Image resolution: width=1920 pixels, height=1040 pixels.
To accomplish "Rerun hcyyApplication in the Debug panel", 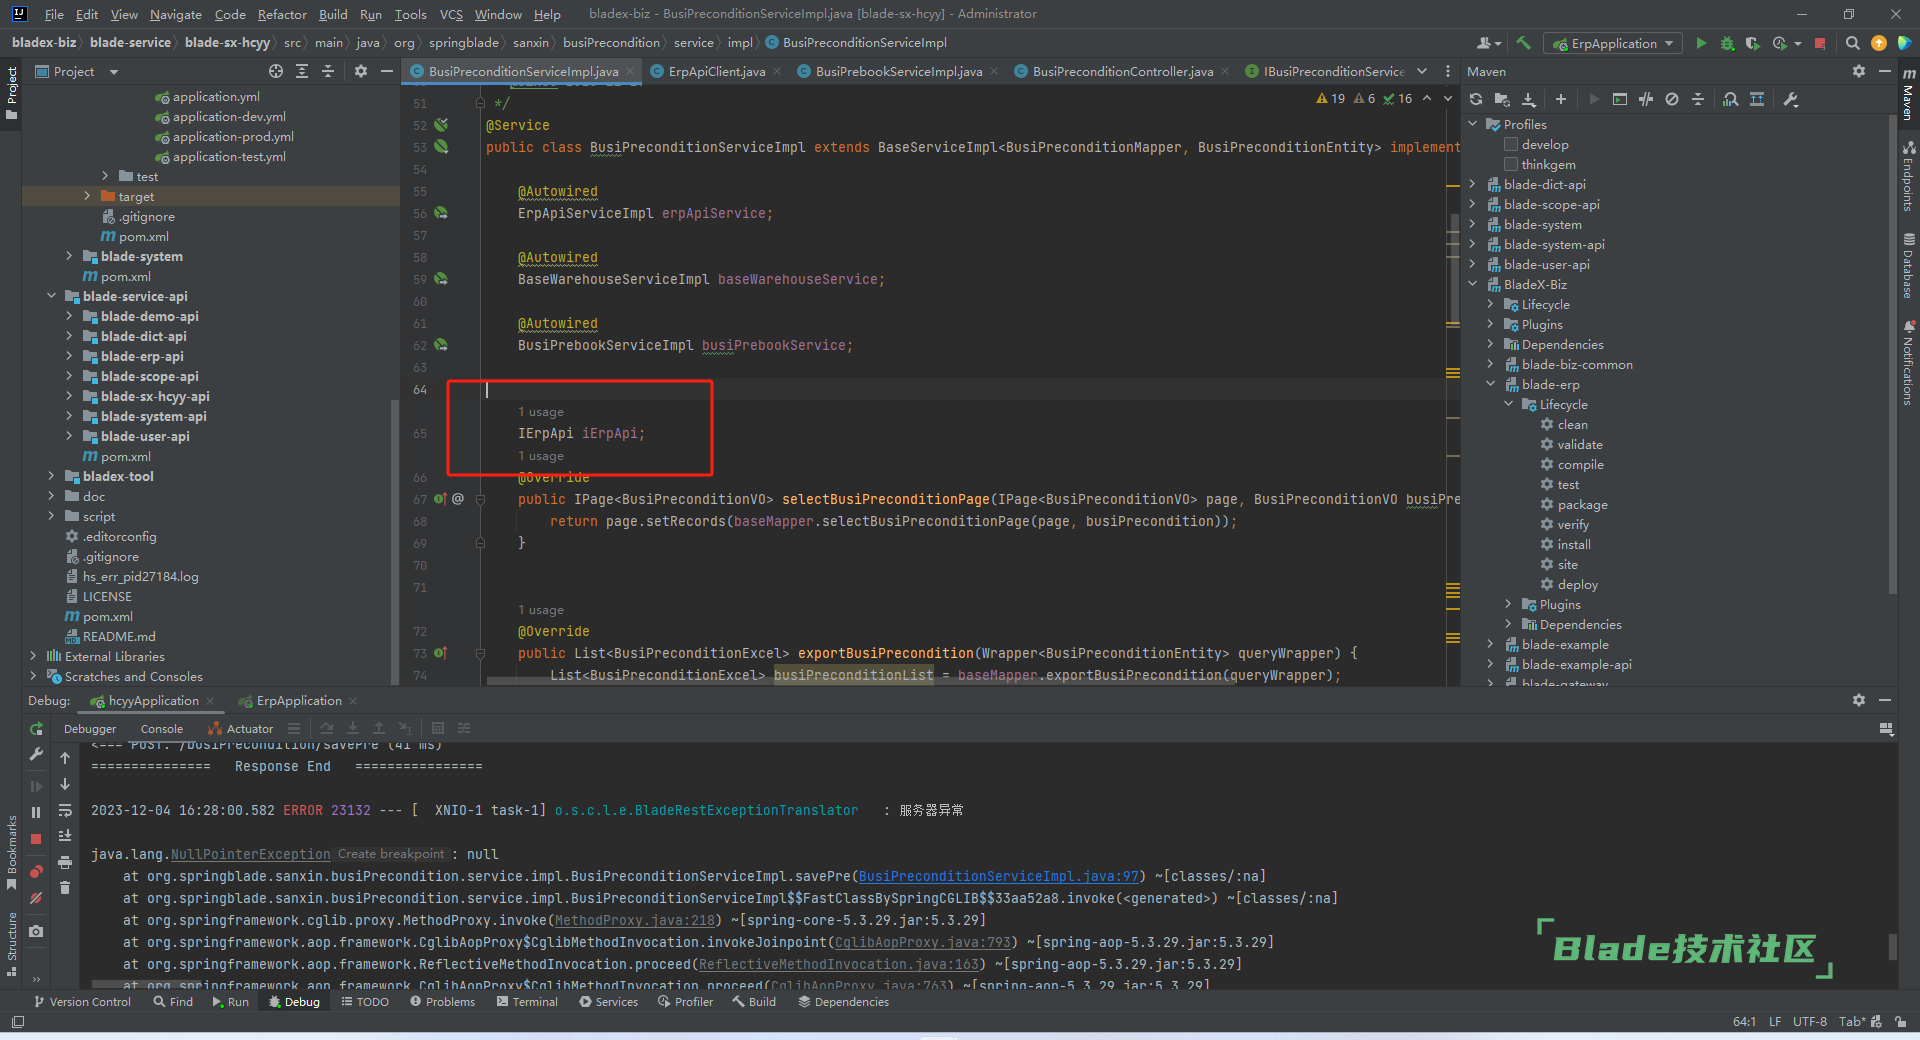I will [x=36, y=729].
